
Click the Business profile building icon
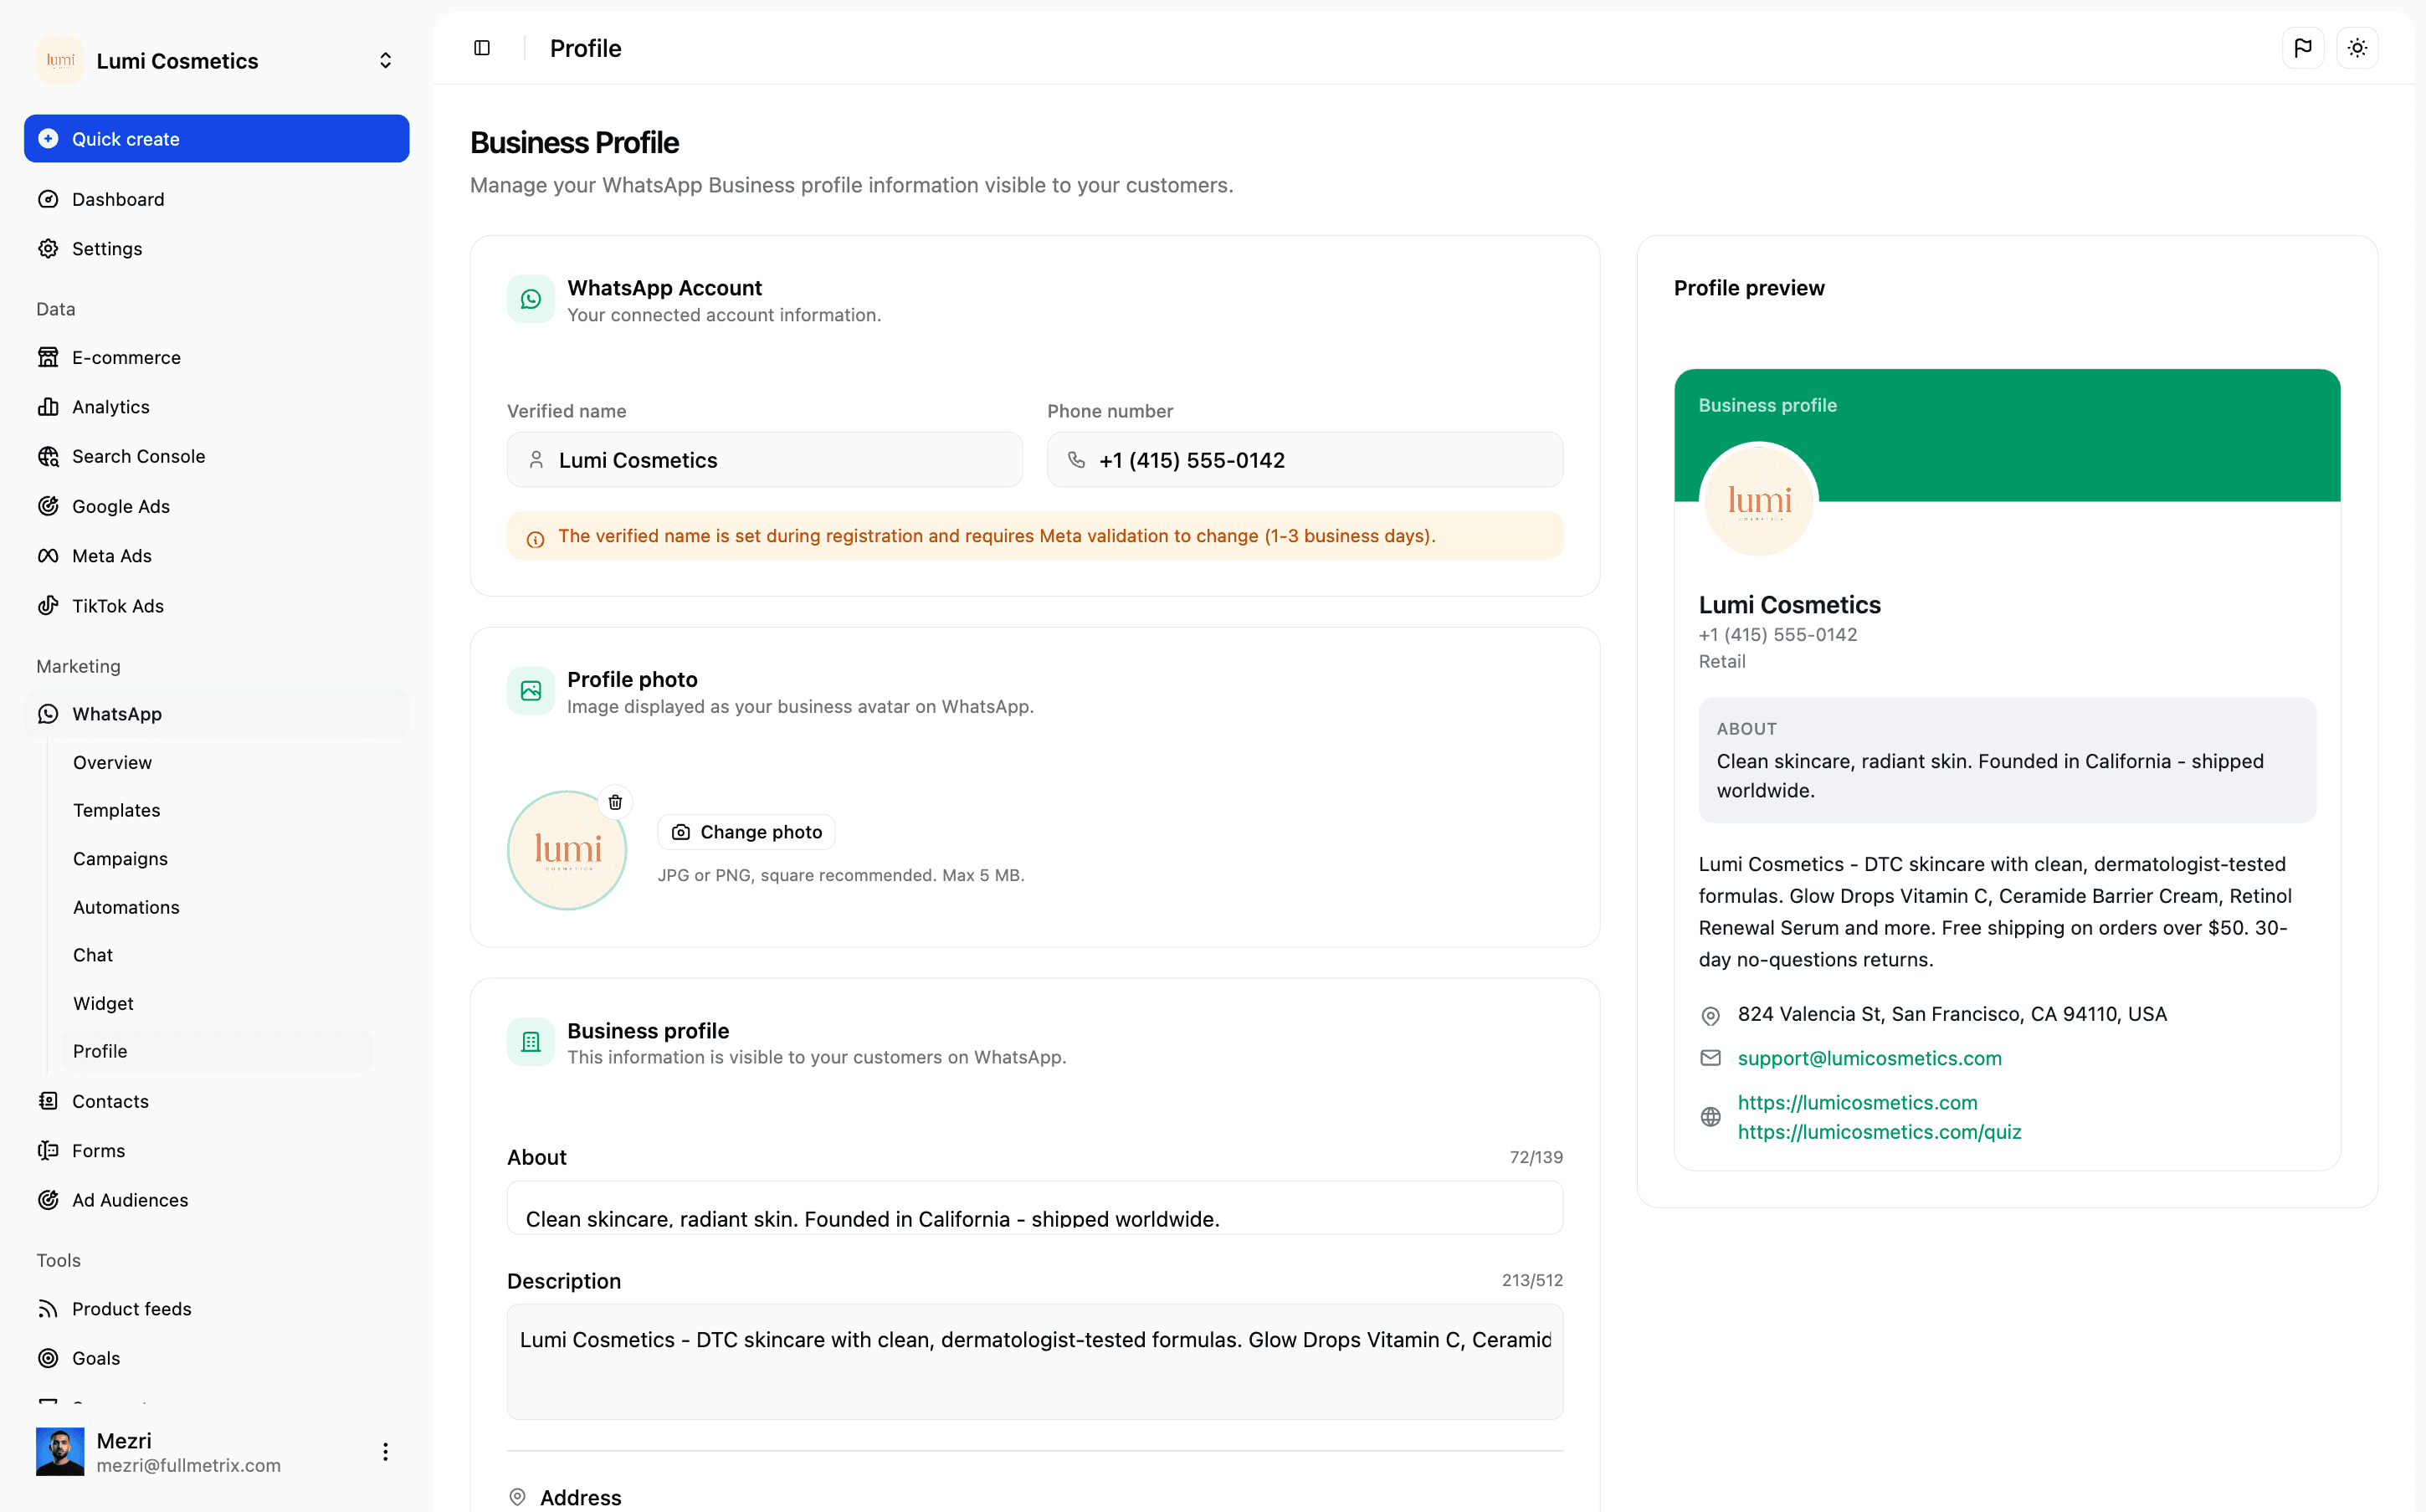(x=531, y=1042)
